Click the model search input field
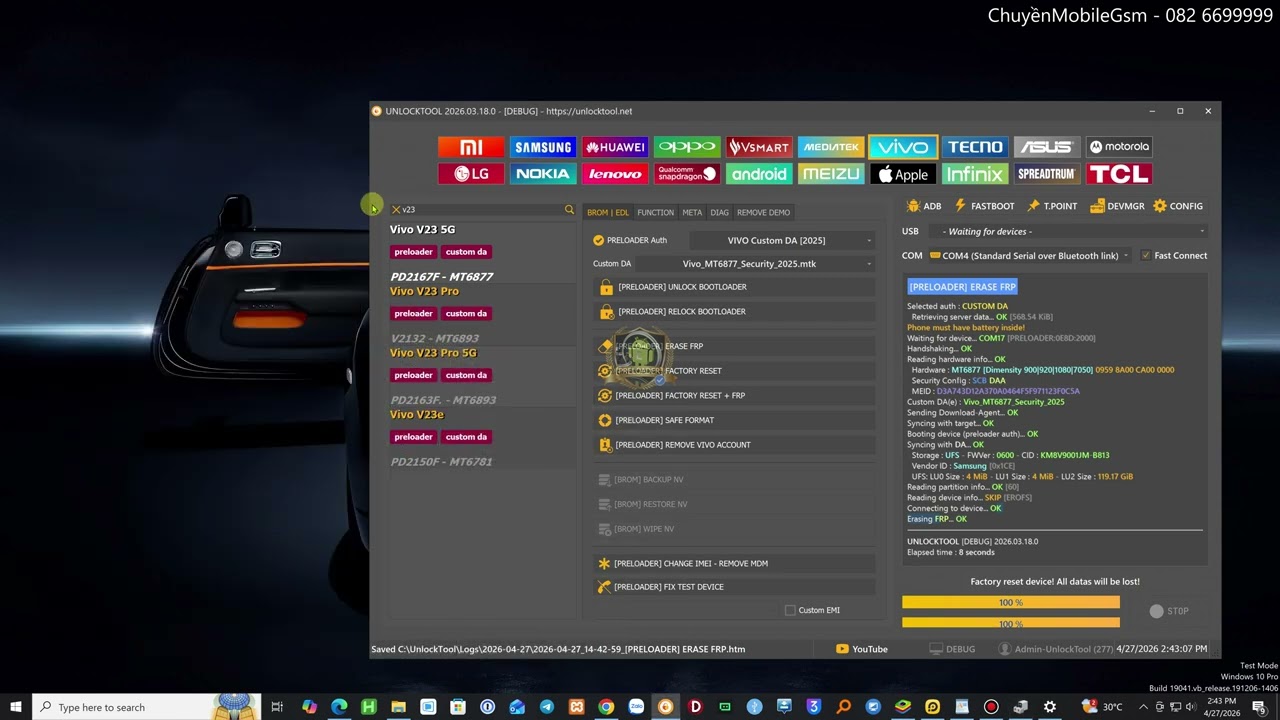This screenshot has height=720, width=1280. pos(480,210)
